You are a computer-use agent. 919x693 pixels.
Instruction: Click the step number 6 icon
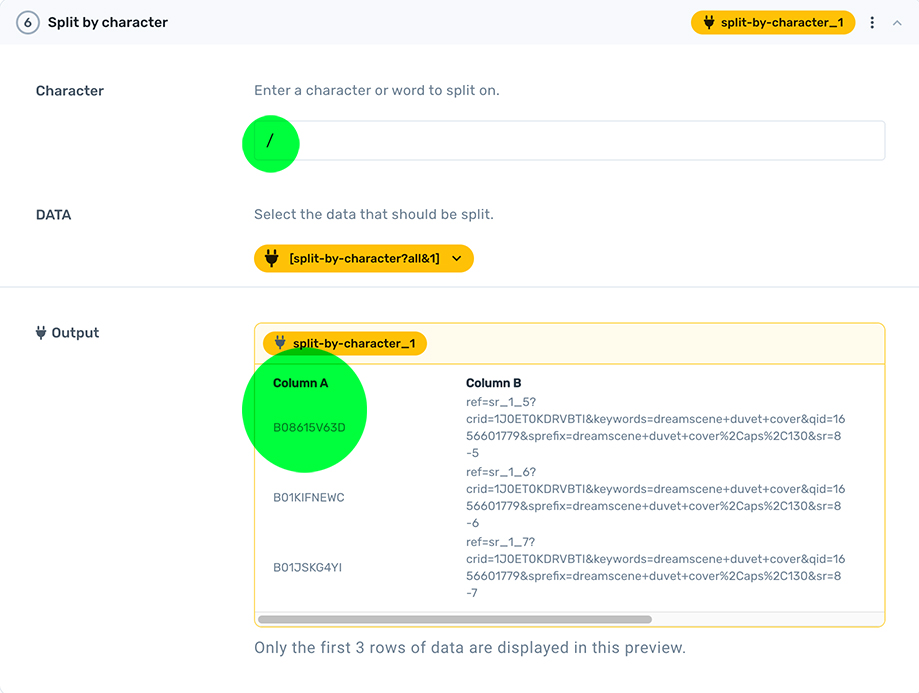28,22
